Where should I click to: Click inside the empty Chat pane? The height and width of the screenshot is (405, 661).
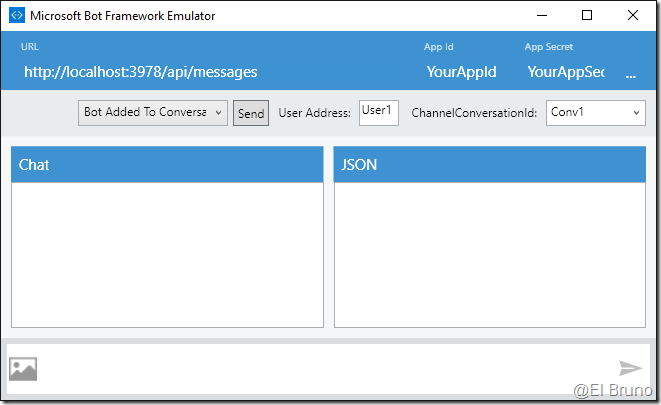click(167, 254)
